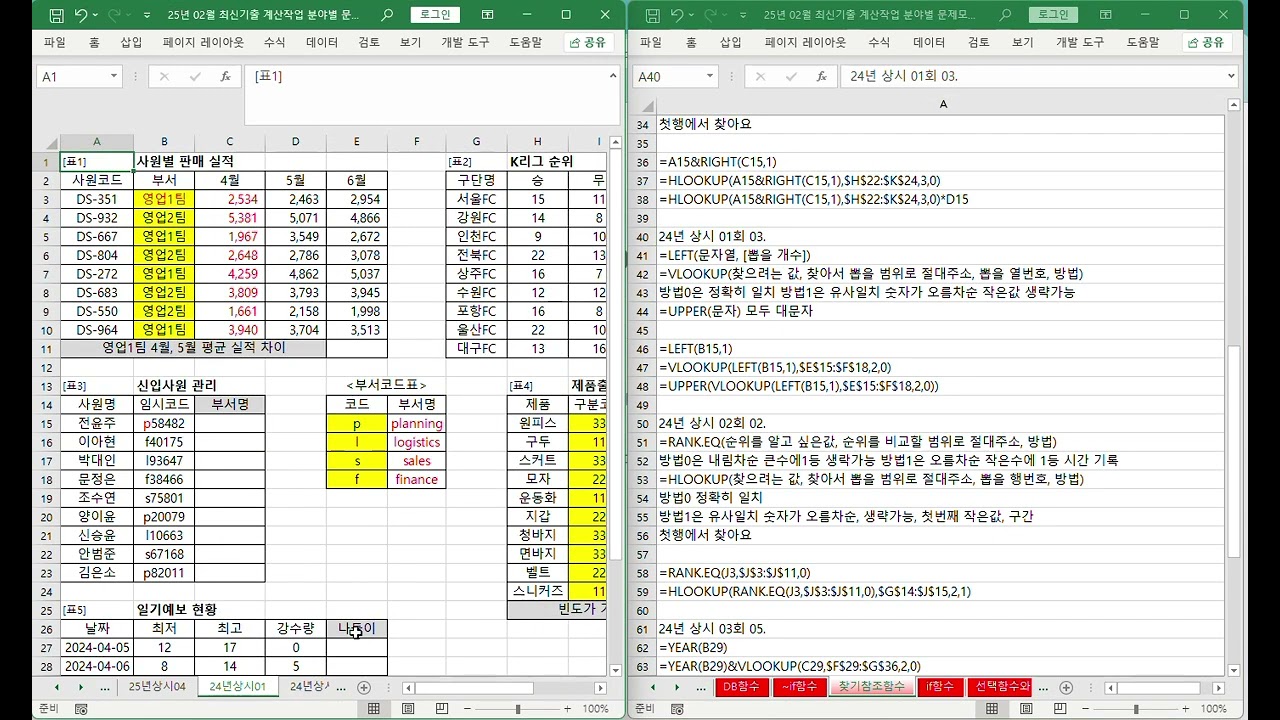1280x720 pixels.
Task: Click the Redo icon in left Excel window
Action: click(x=113, y=15)
